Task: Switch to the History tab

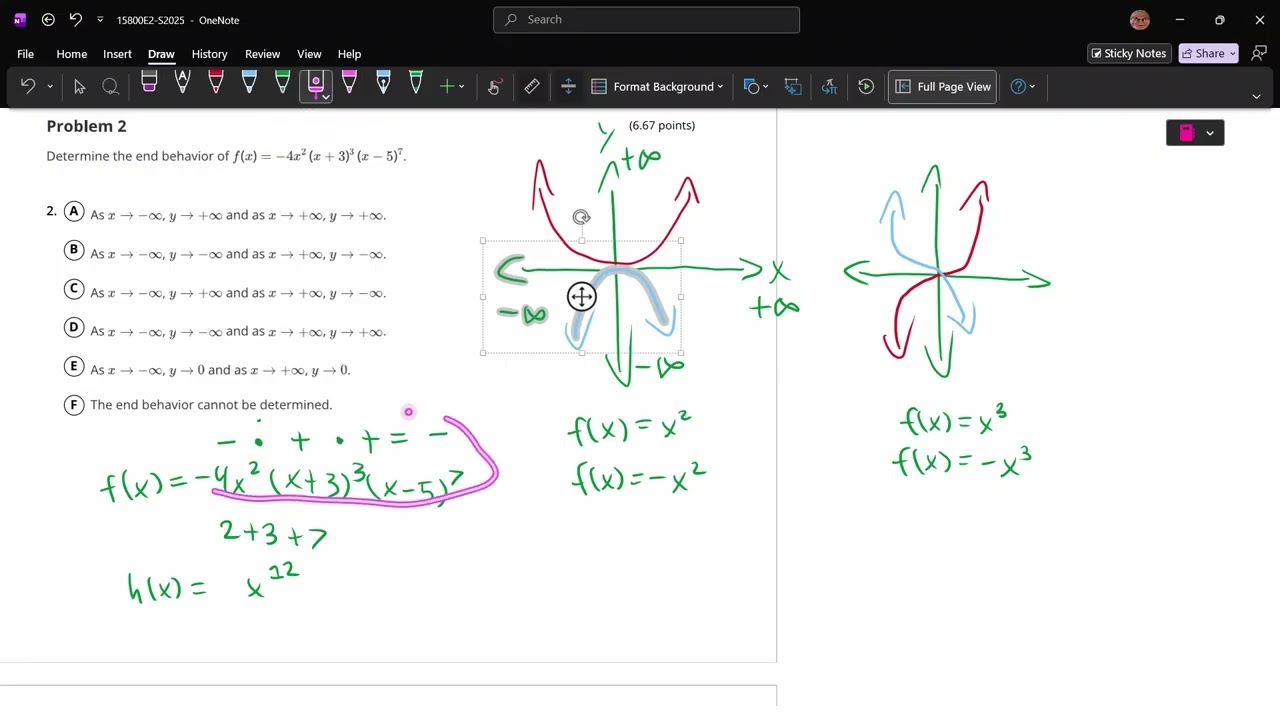Action: click(x=209, y=54)
